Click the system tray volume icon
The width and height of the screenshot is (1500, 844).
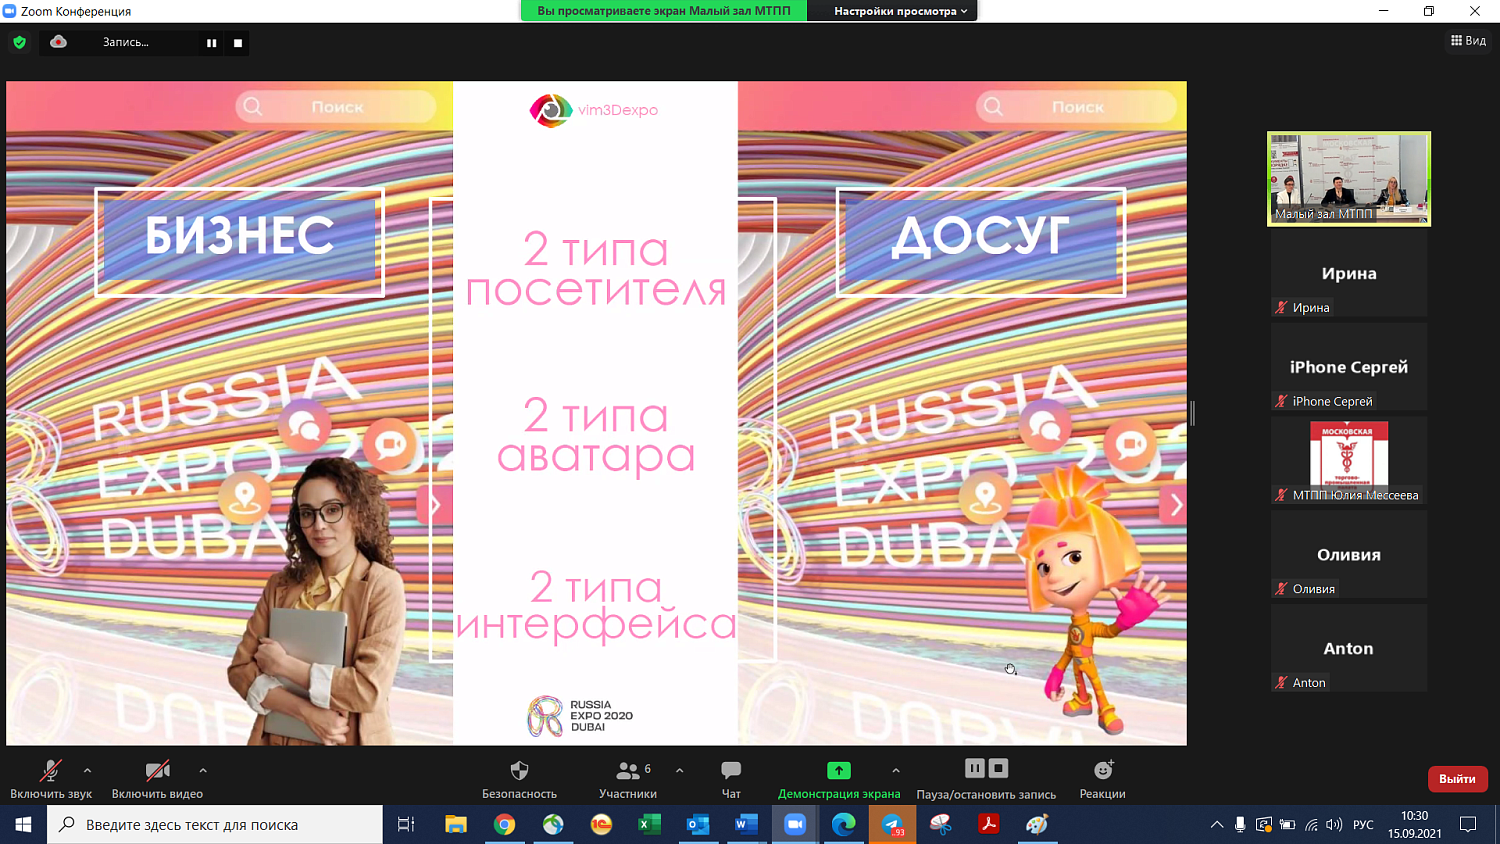point(1334,825)
